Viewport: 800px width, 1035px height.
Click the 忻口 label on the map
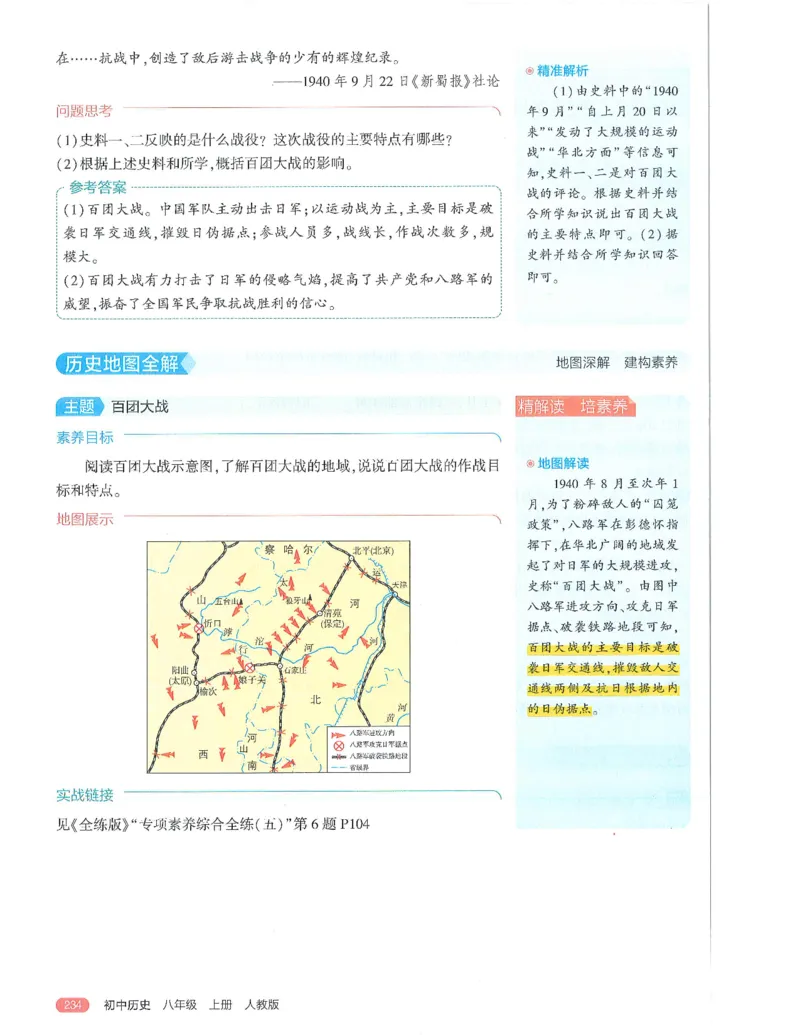click(213, 623)
